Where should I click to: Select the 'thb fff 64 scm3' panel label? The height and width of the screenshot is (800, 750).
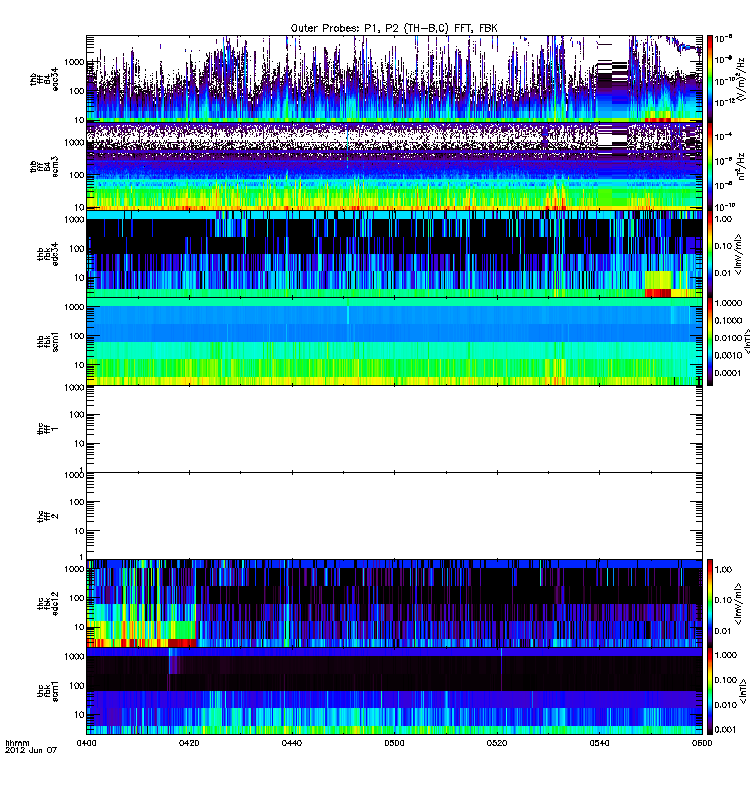[x=44, y=167]
